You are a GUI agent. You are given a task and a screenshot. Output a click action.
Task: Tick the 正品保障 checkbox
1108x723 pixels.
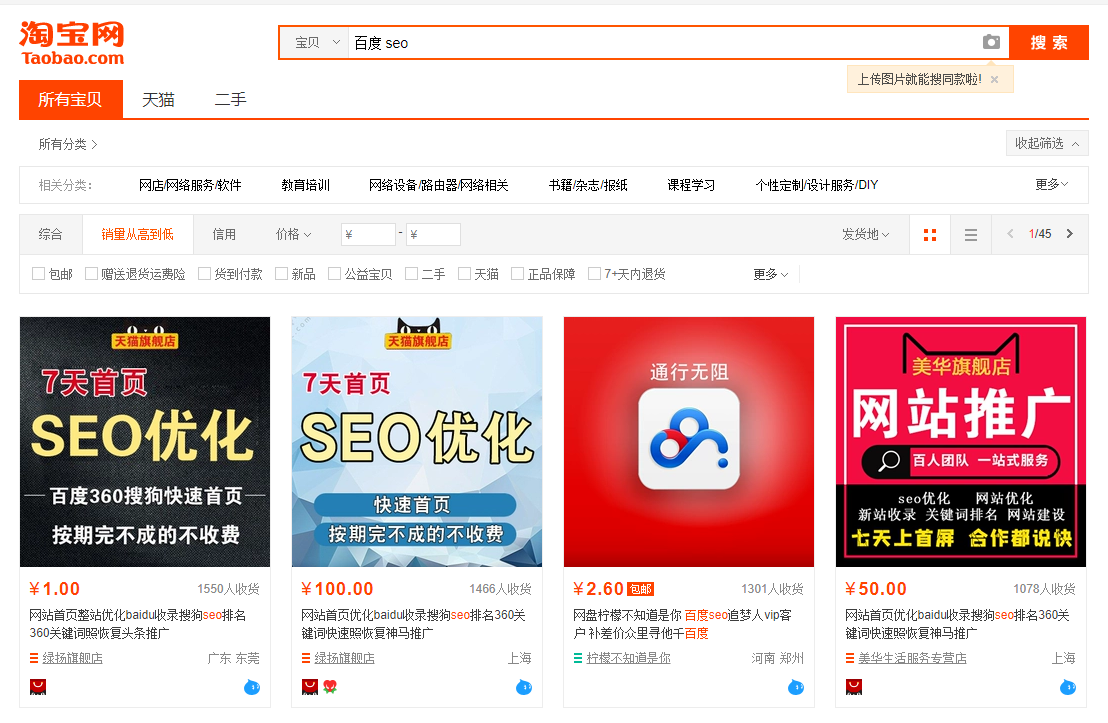tap(517, 274)
